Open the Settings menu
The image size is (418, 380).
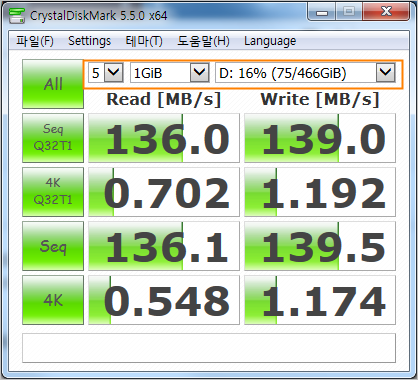click(x=89, y=41)
